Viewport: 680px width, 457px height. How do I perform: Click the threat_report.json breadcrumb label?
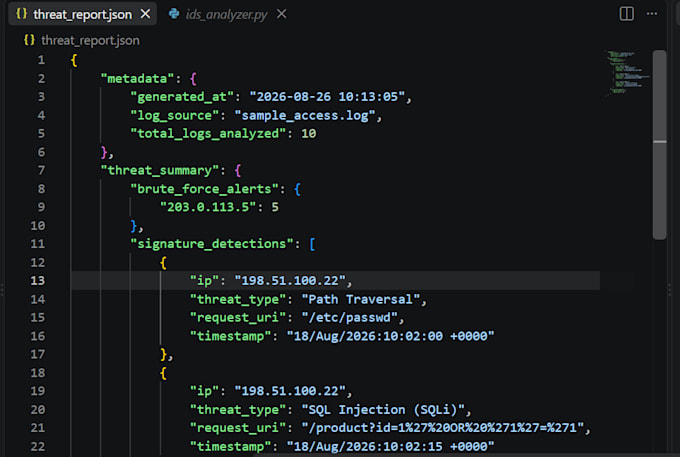pyautogui.click(x=90, y=40)
